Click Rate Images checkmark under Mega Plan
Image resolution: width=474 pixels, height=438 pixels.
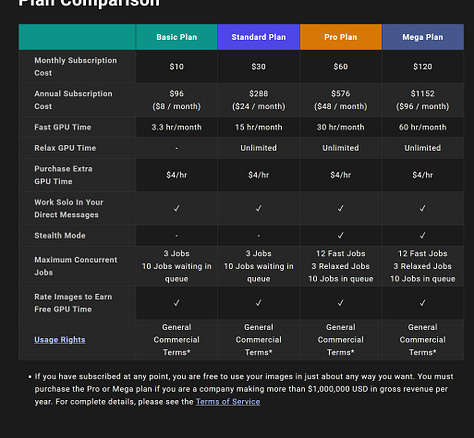[423, 303]
